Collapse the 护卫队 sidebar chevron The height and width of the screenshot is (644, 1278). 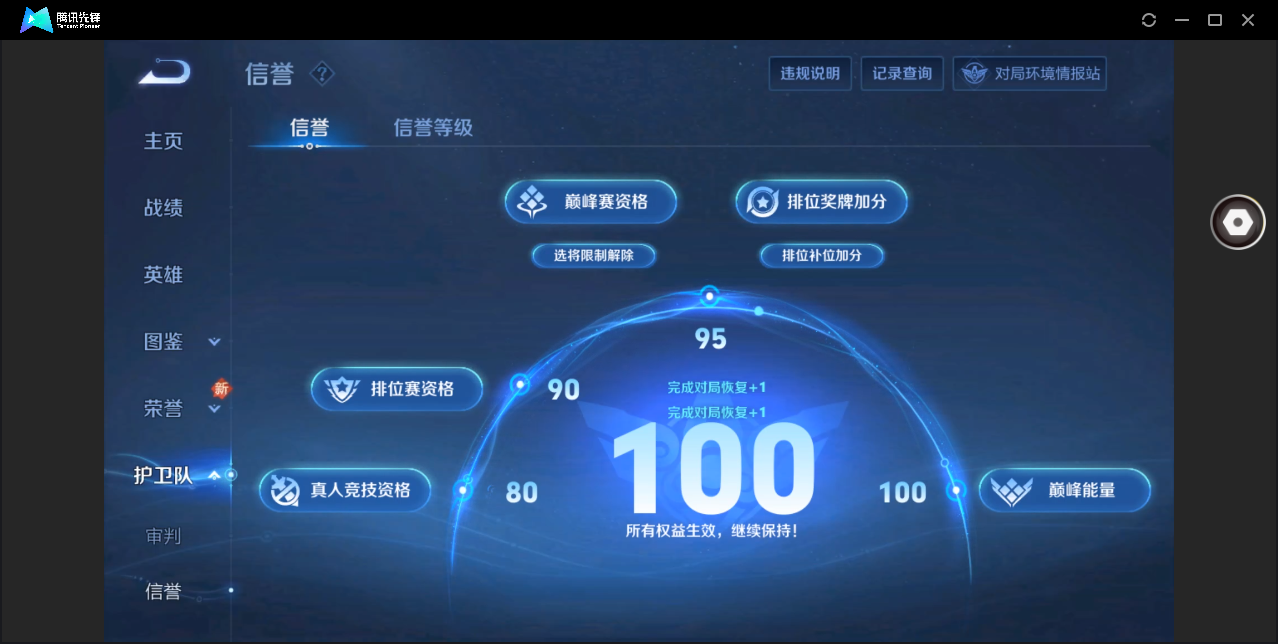click(x=214, y=476)
